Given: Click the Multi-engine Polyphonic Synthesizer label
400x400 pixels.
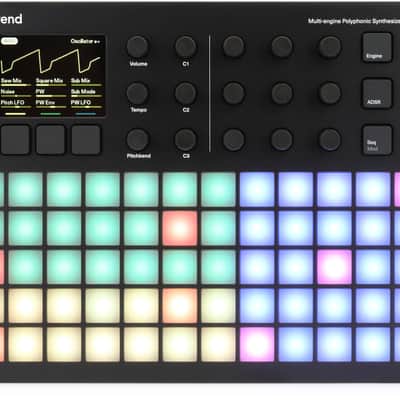Looking at the screenshot, I should (354, 21).
